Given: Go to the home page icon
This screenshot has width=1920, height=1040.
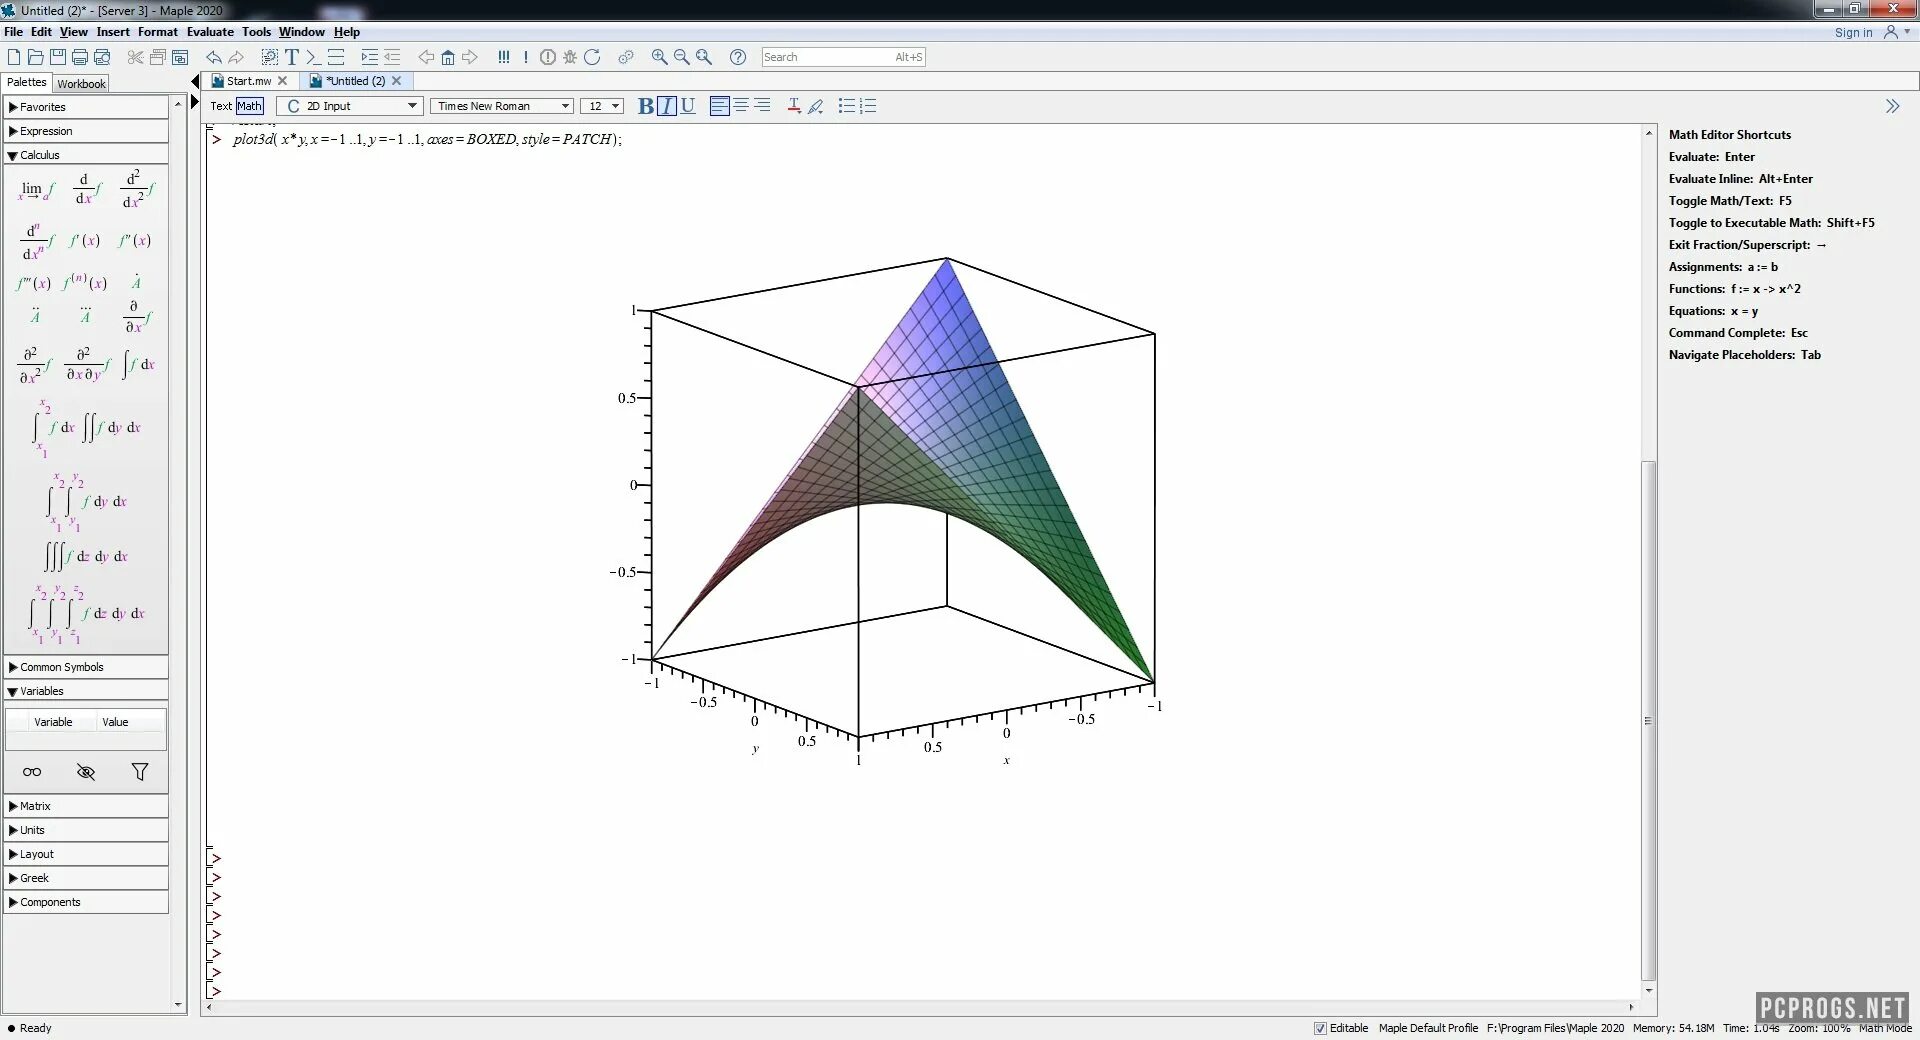Looking at the screenshot, I should (x=448, y=57).
